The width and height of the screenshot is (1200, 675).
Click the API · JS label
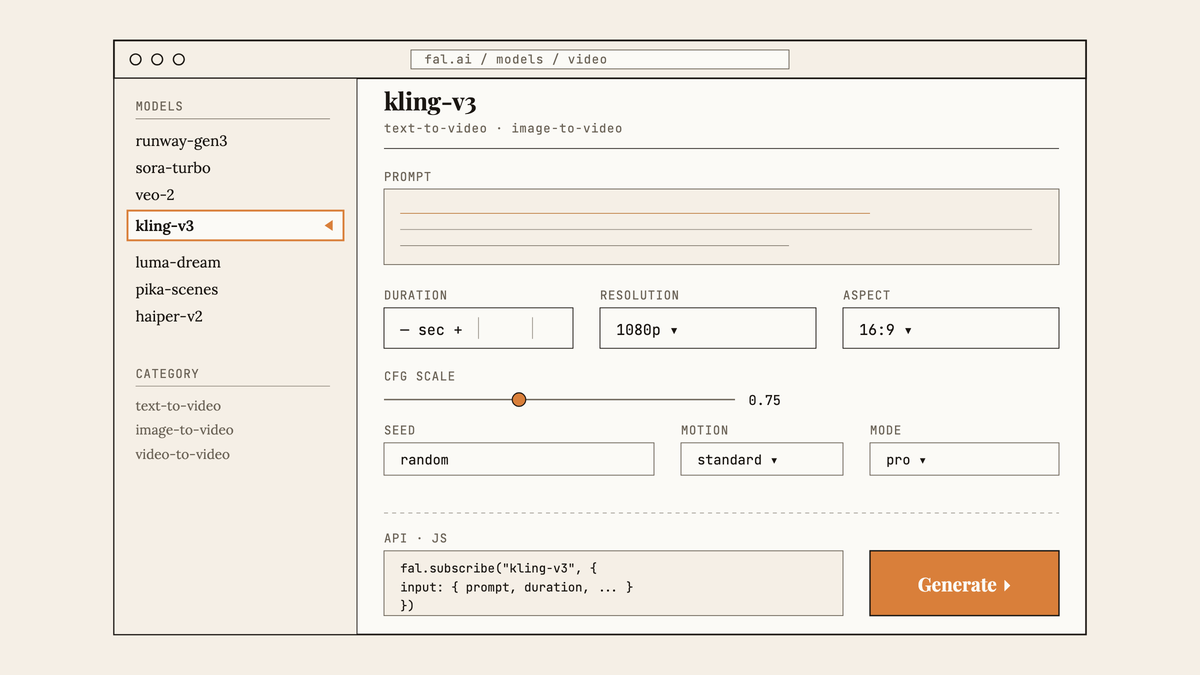click(x=416, y=538)
